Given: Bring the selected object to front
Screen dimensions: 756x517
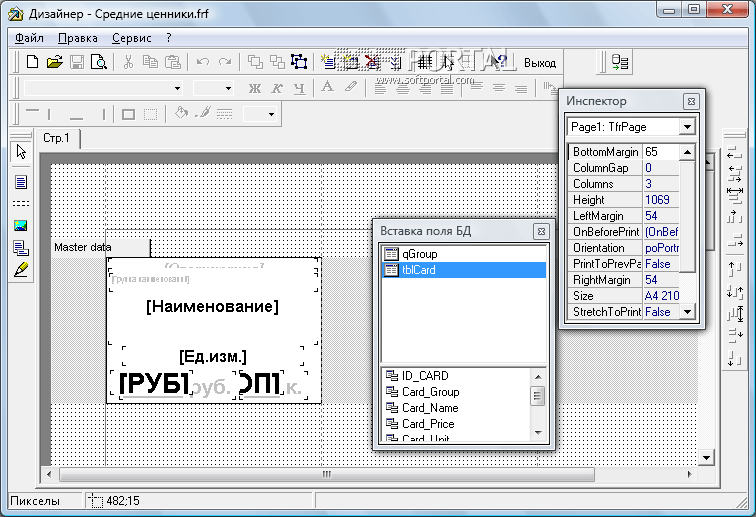Looking at the screenshot, I should (255, 62).
